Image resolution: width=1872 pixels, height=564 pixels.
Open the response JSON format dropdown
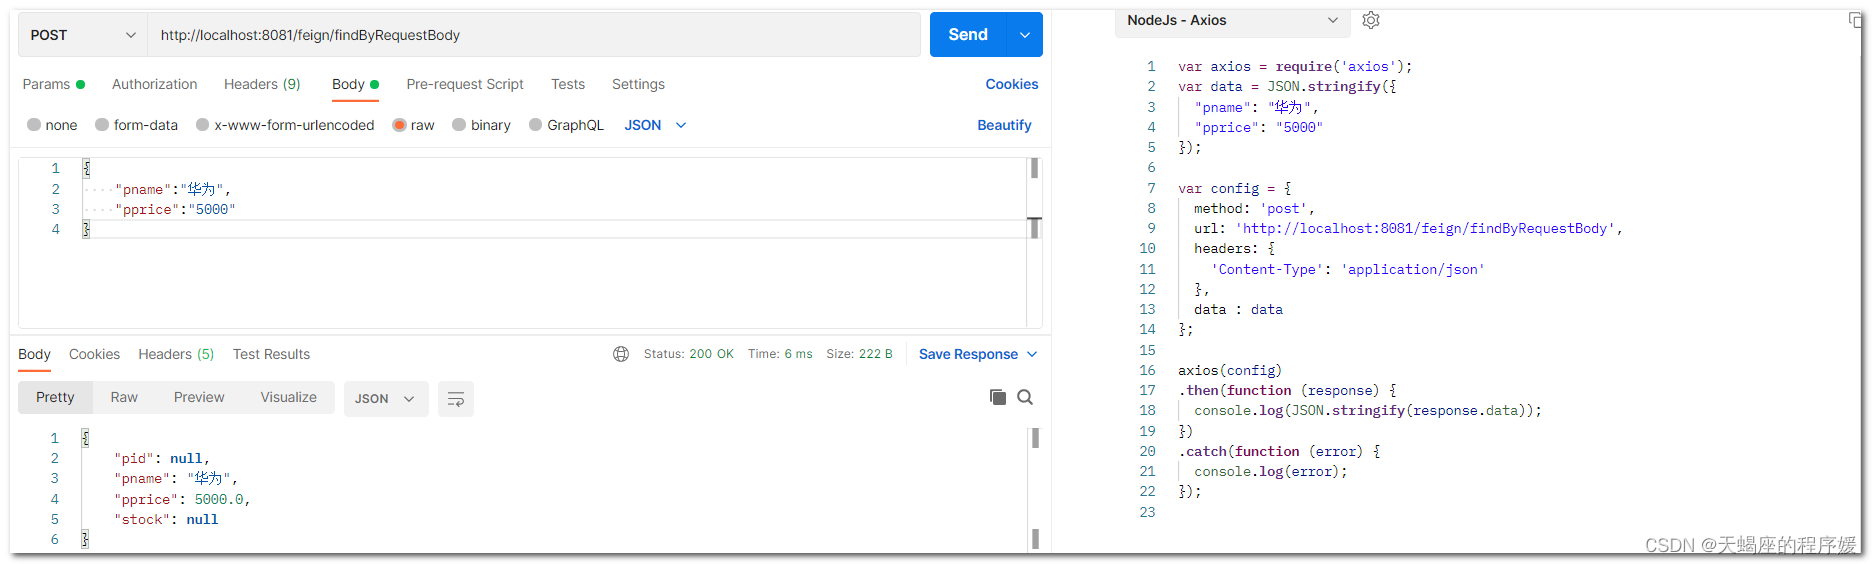click(385, 399)
